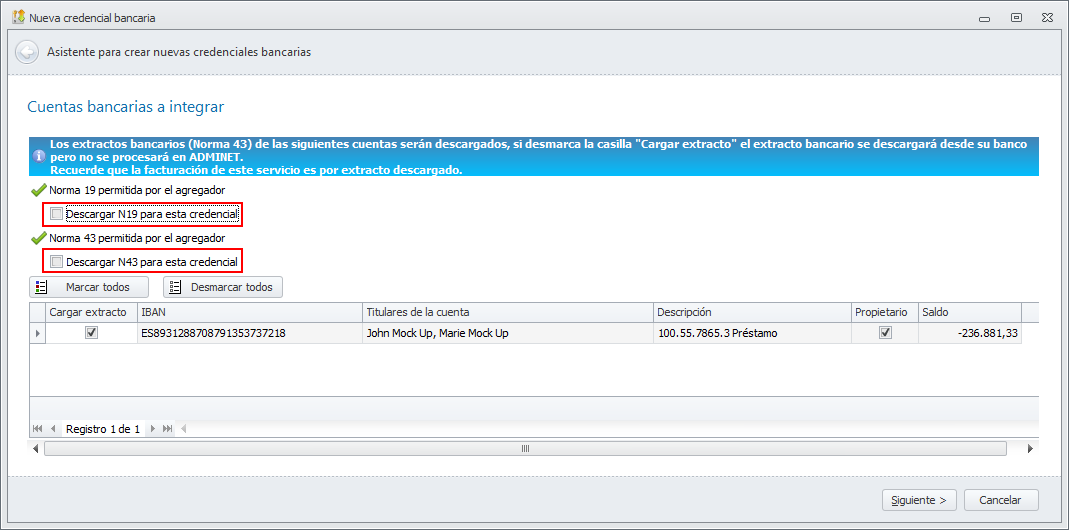Select the John Mock Up, Marie Mock Up cell
Image resolution: width=1069 pixels, height=530 pixels.
(x=507, y=333)
